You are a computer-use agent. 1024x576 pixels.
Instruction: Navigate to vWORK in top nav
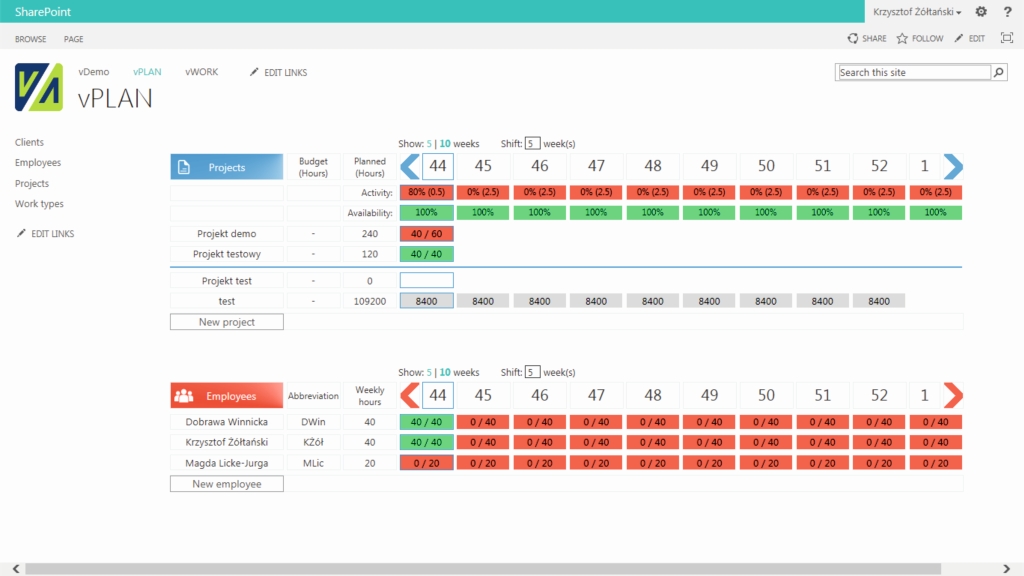[201, 72]
